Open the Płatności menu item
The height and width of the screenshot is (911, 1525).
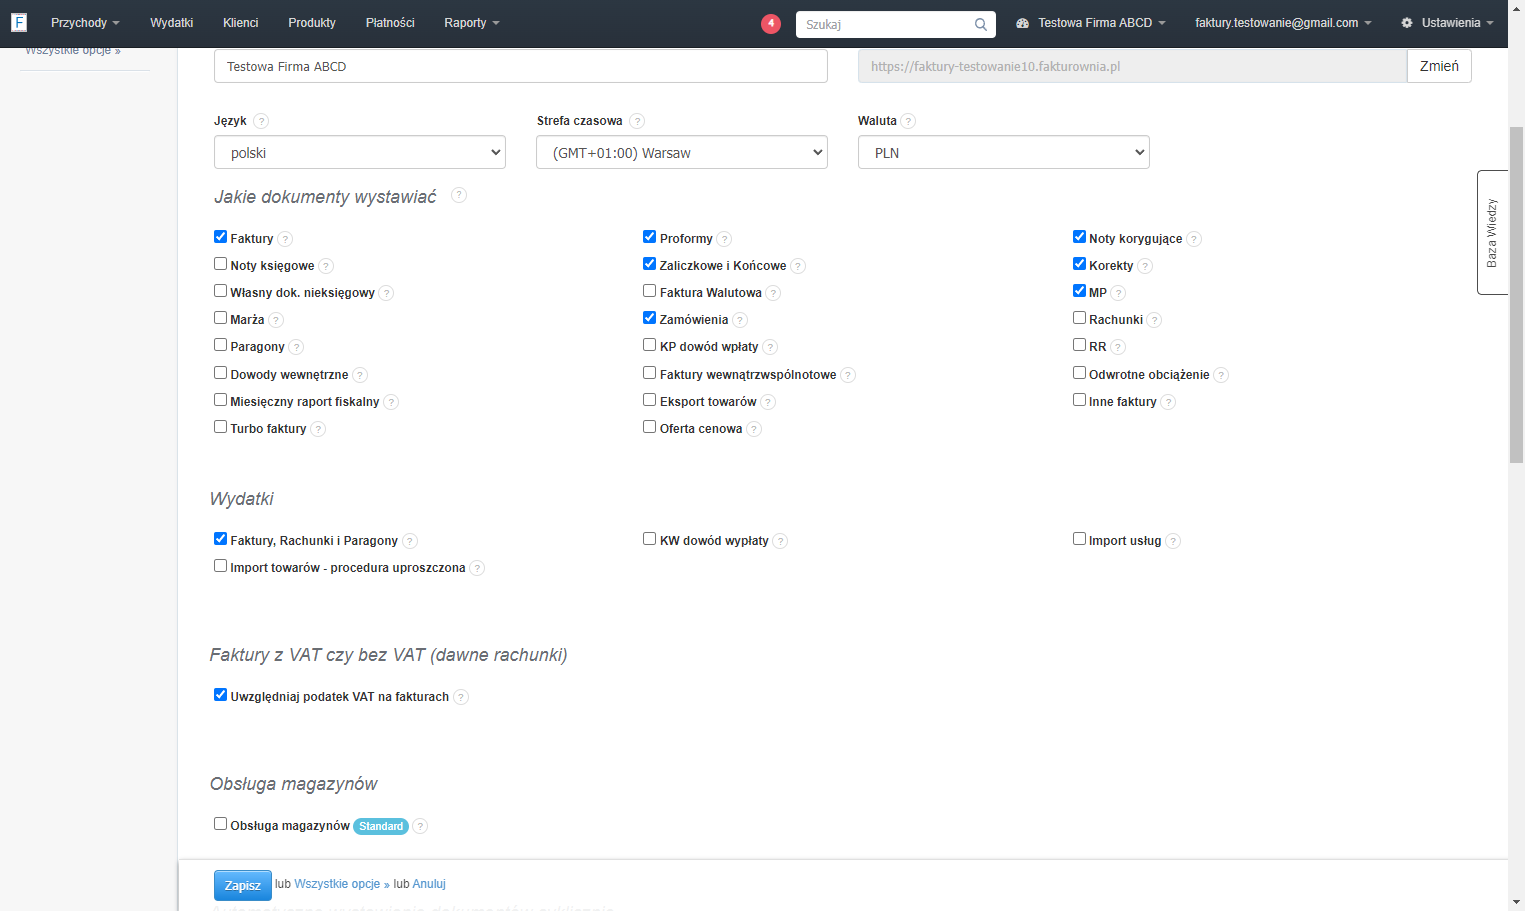click(390, 23)
